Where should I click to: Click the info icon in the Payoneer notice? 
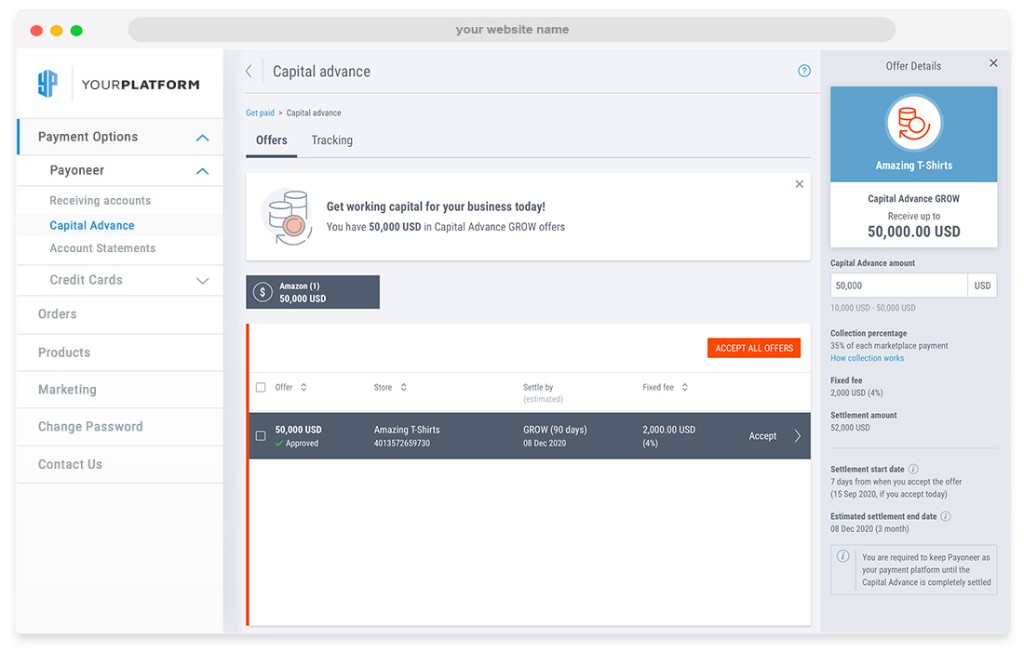point(842,556)
